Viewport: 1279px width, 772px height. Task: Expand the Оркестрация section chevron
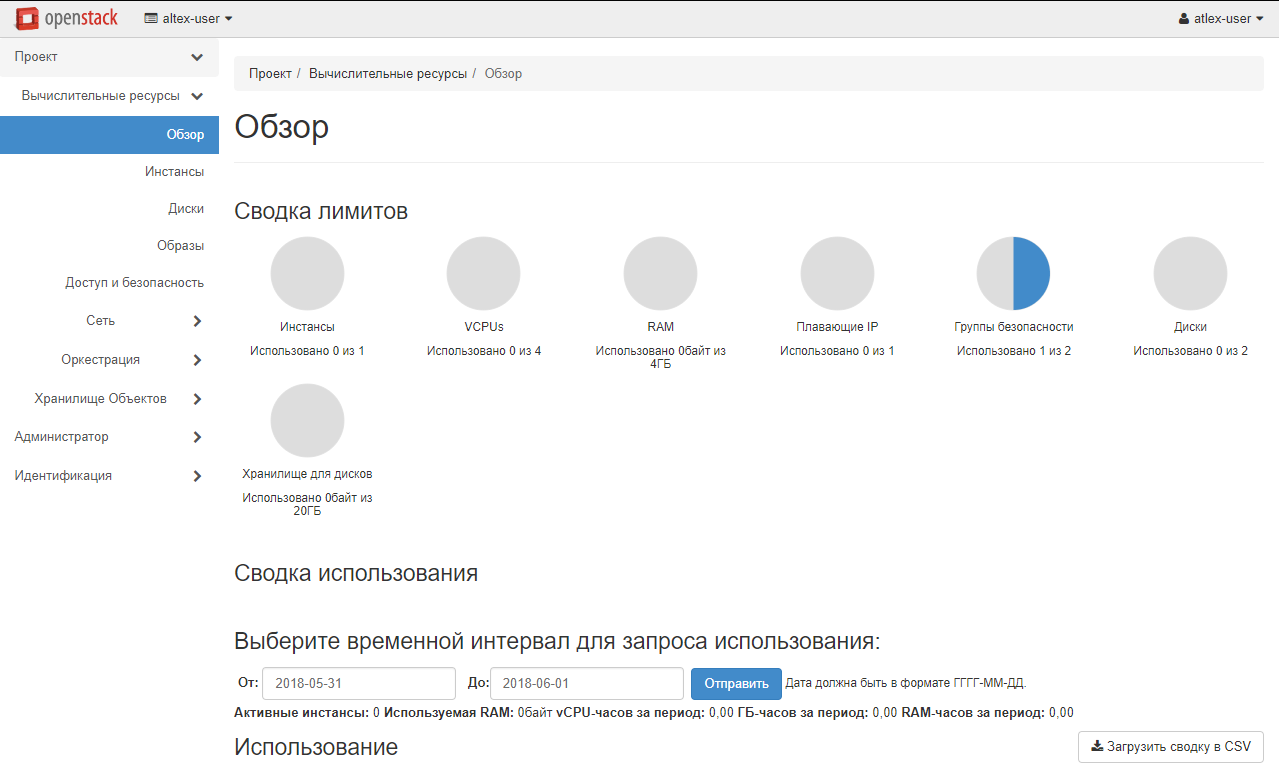tap(197, 360)
